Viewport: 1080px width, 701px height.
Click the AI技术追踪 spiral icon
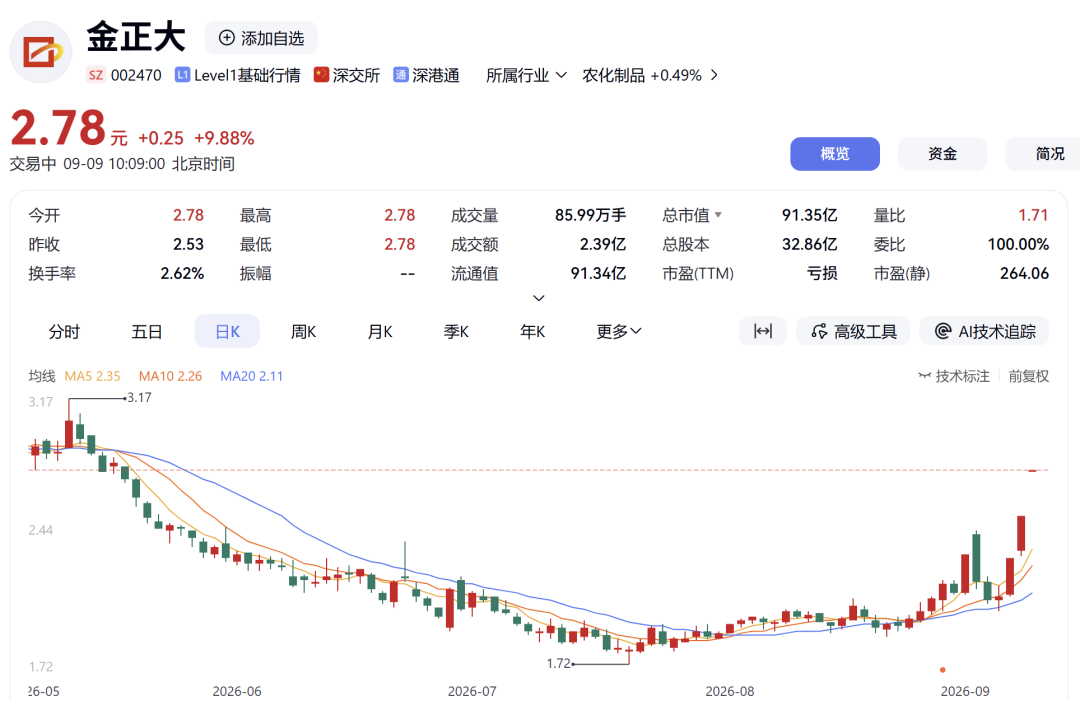coord(943,331)
